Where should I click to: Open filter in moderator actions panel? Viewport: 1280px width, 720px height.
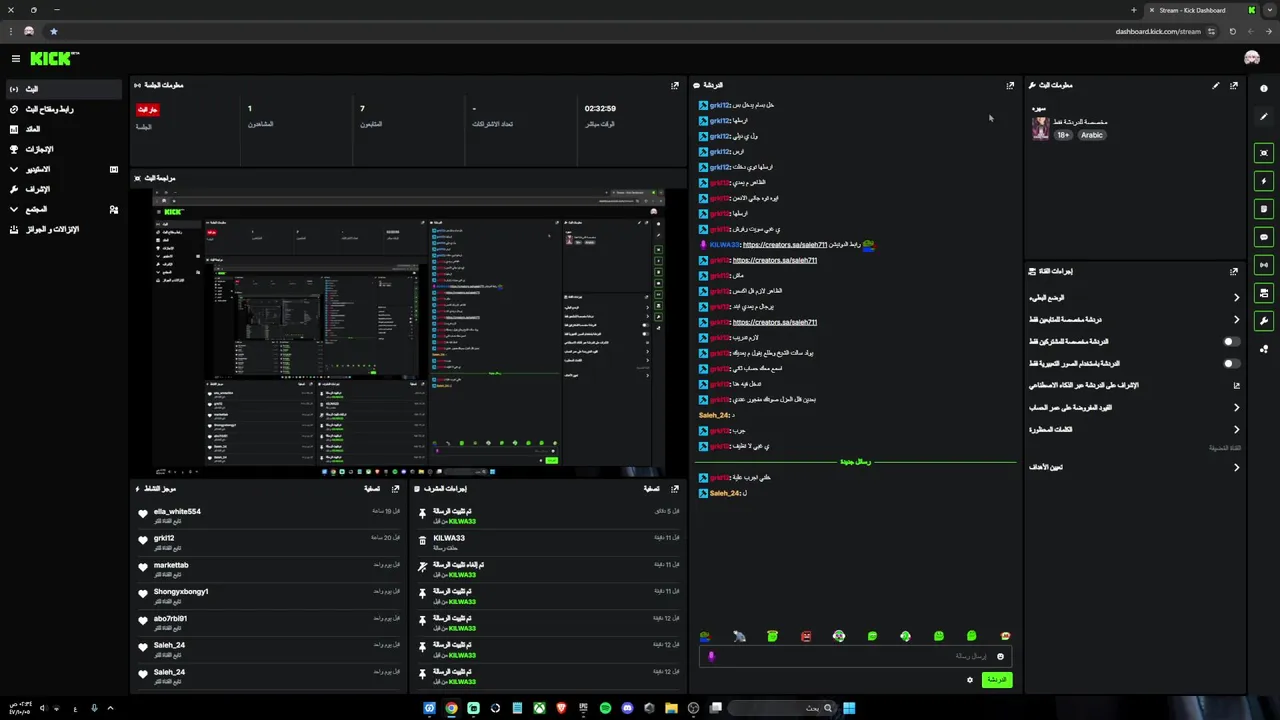click(x=651, y=489)
